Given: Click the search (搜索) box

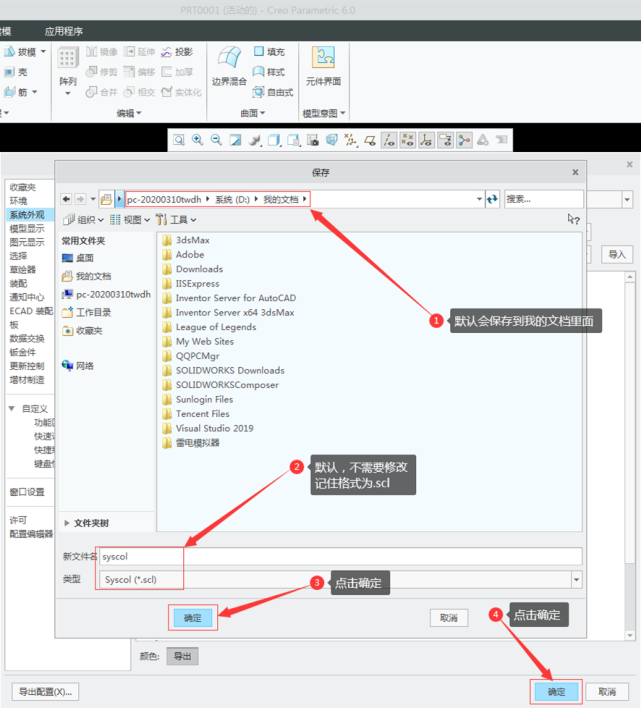Looking at the screenshot, I should click(x=544, y=199).
